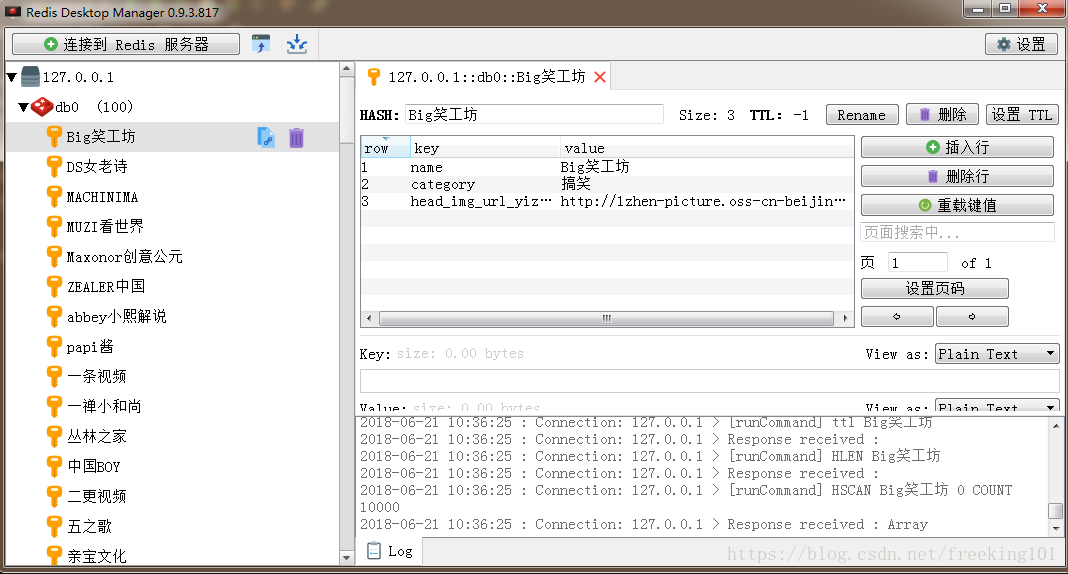The width and height of the screenshot is (1068, 574).
Task: Click the log panel's scroll down arrow
Action: coord(1056,528)
